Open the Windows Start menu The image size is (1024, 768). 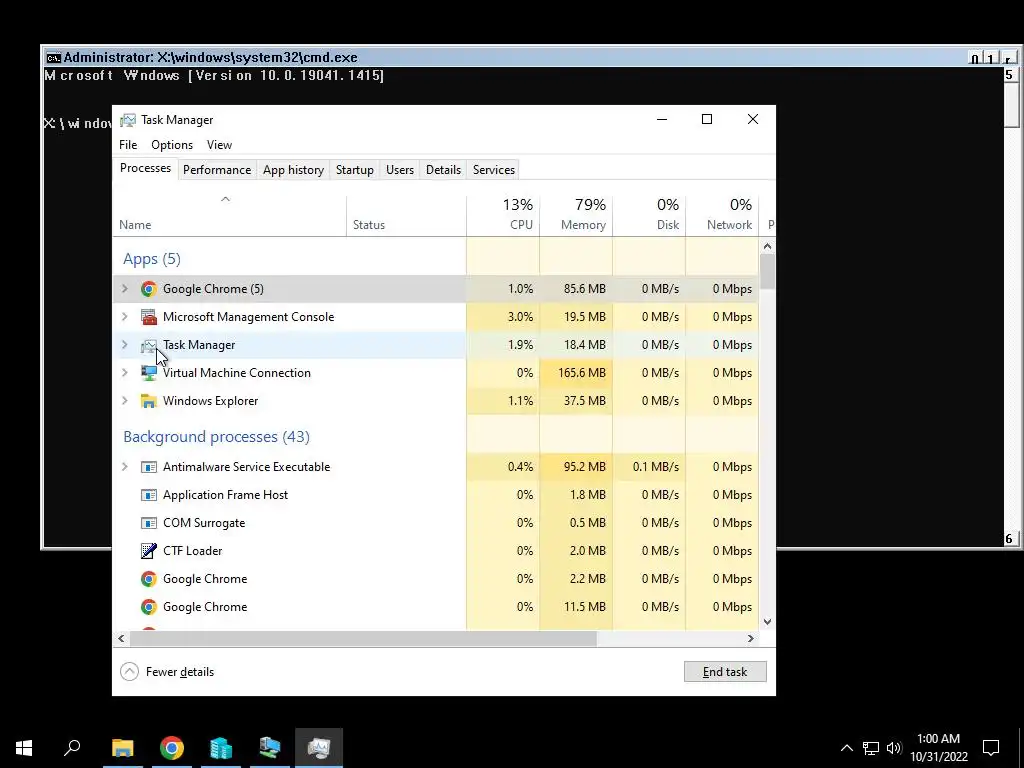[24, 747]
